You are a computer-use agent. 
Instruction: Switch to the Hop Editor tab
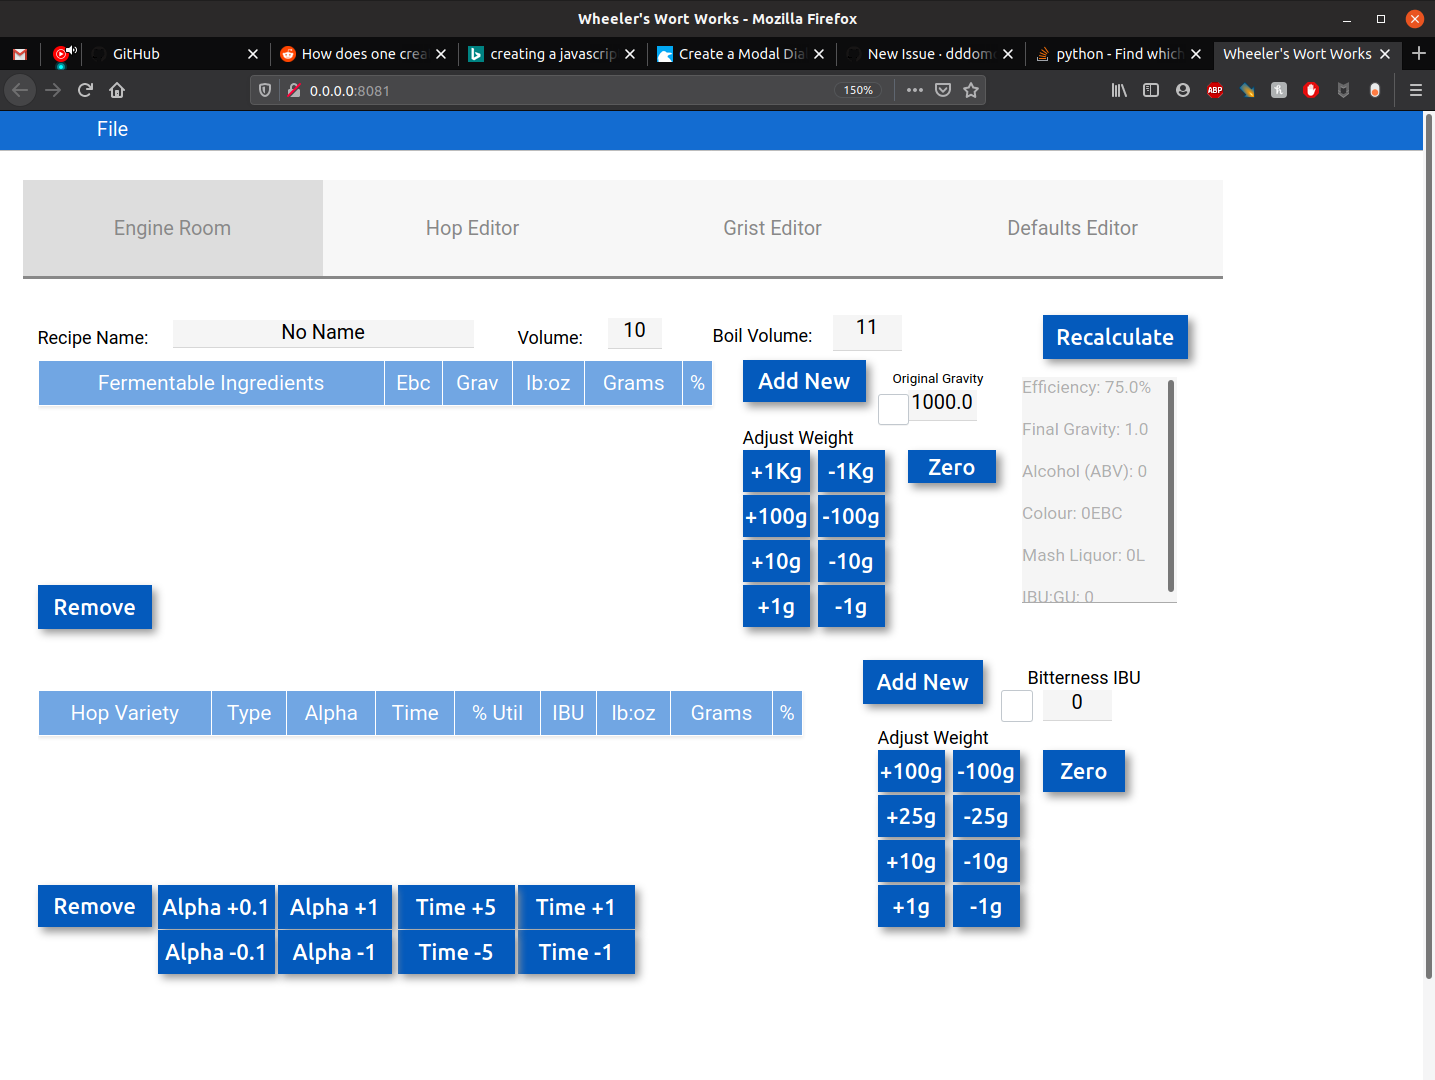point(472,228)
